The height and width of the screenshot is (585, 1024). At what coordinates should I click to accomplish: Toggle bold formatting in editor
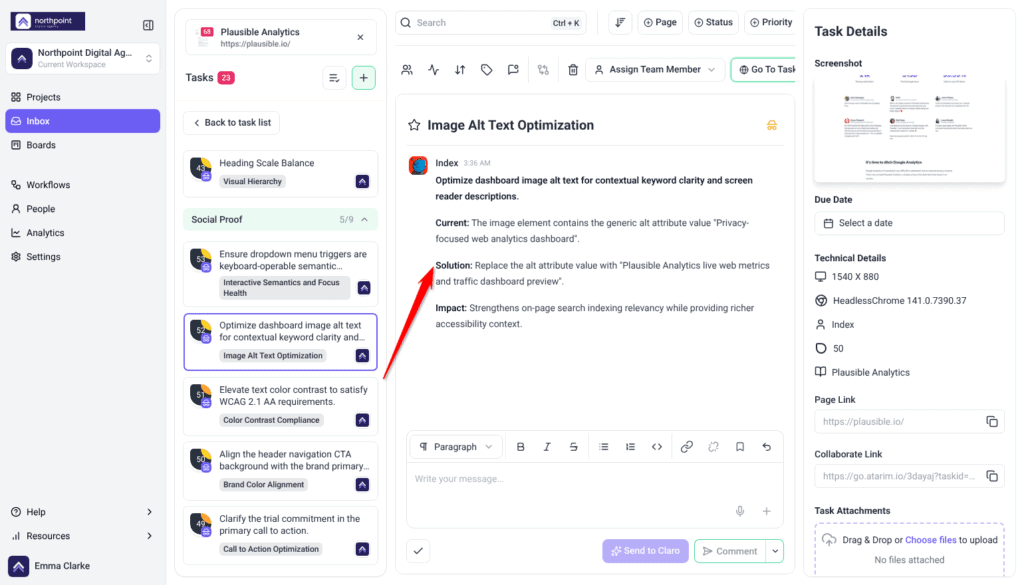click(x=520, y=447)
